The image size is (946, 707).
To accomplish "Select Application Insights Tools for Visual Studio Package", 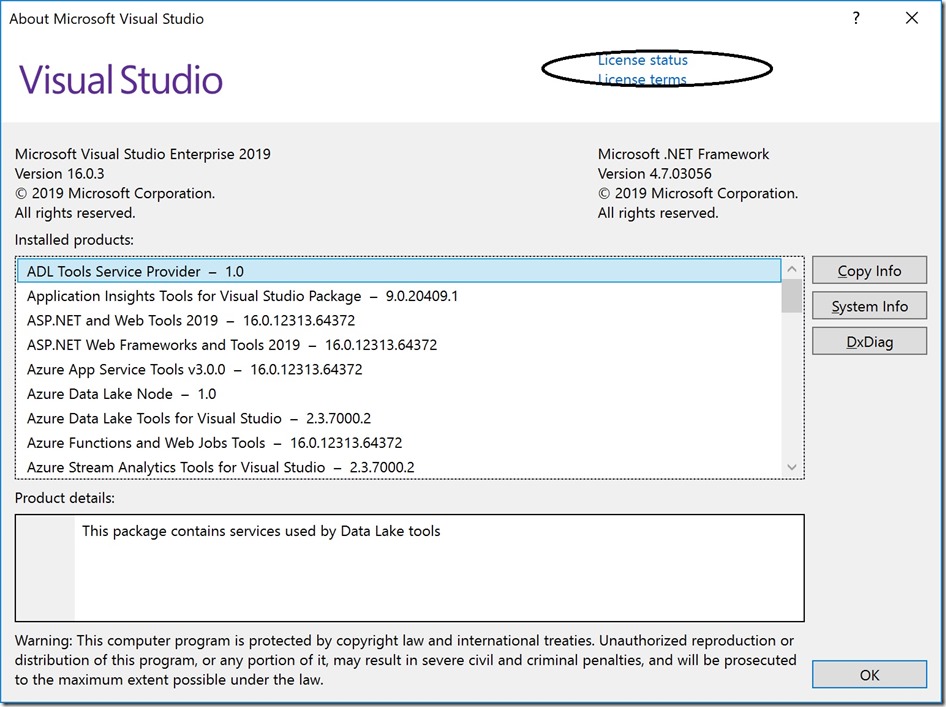I will coord(399,296).
